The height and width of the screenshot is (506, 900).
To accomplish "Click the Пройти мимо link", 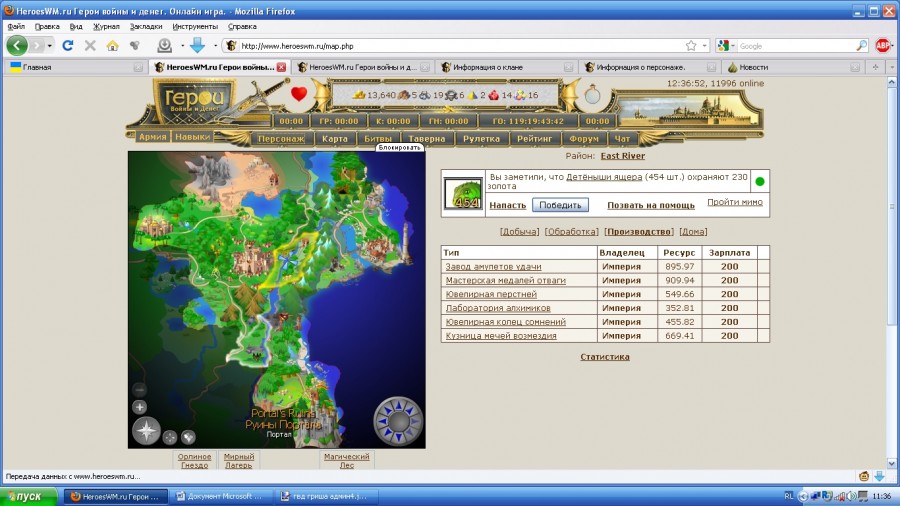I will pyautogui.click(x=735, y=202).
